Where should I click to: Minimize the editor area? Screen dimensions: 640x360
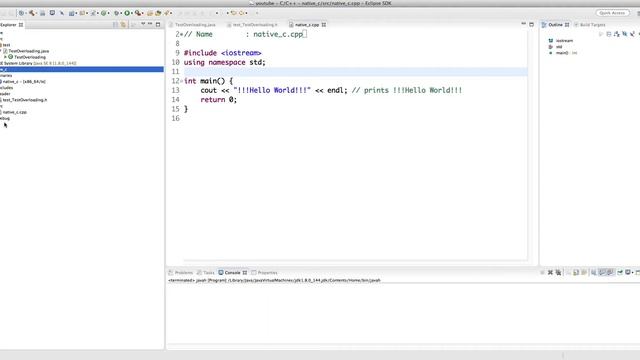[x=523, y=24]
